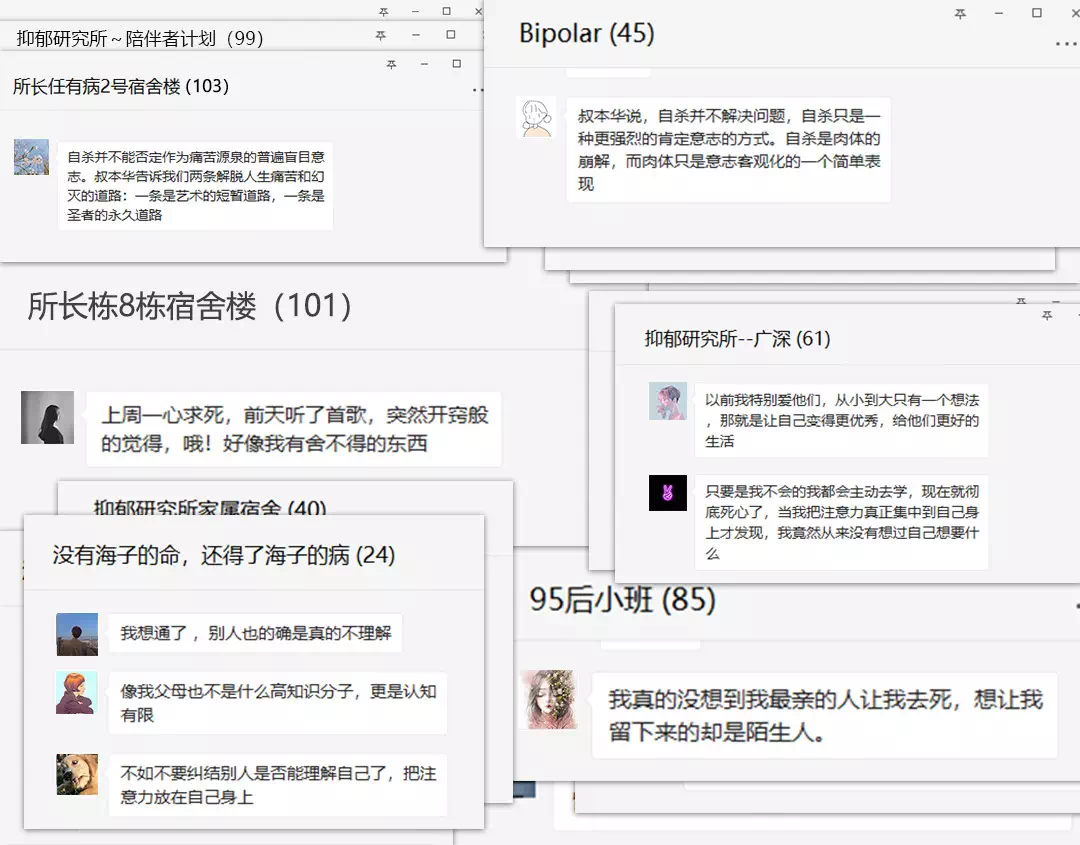
Task: Open more options in Bipolar (45) window
Action: 1067,44
